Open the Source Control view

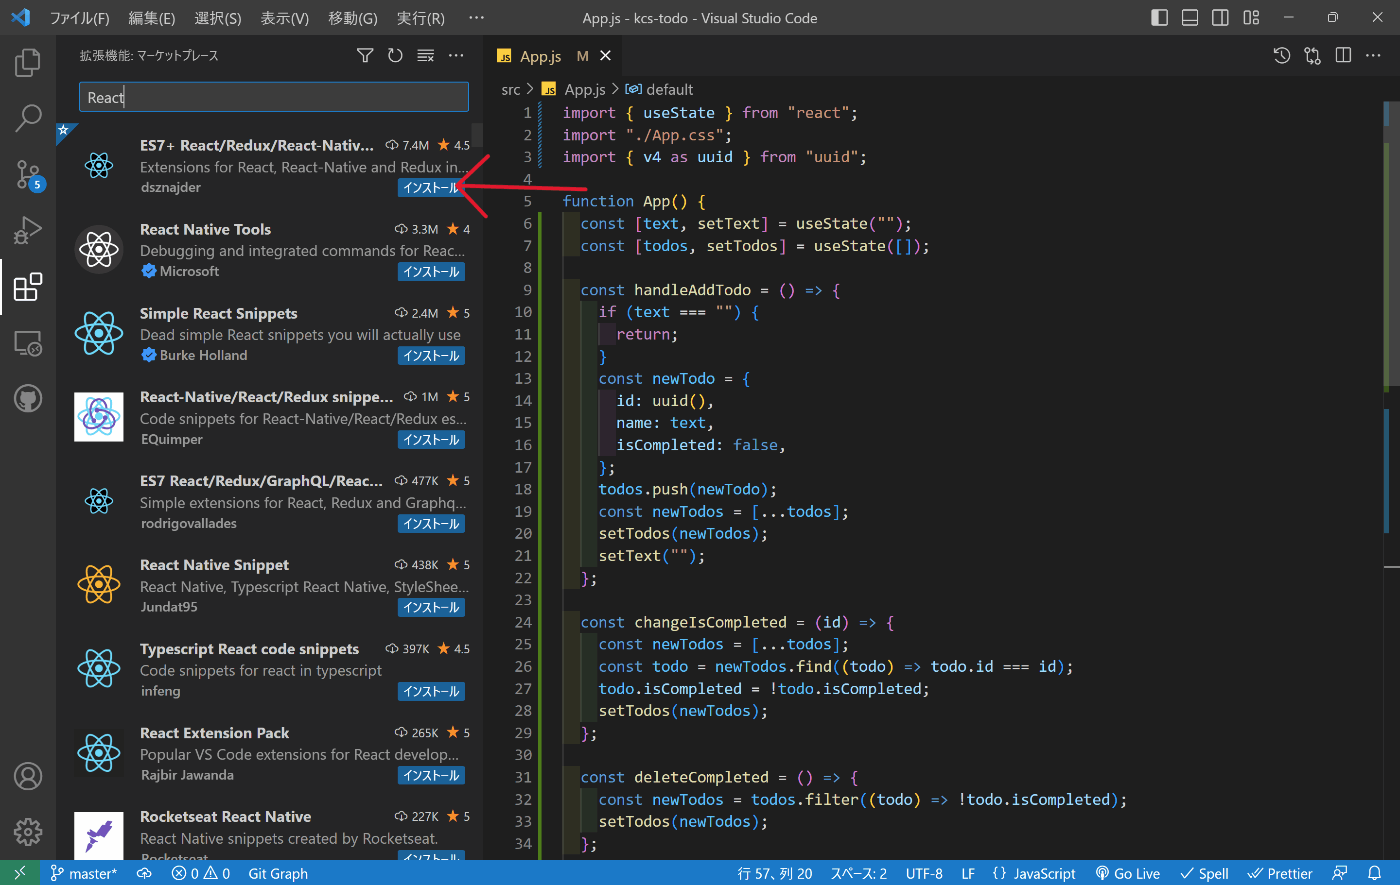pyautogui.click(x=27, y=175)
